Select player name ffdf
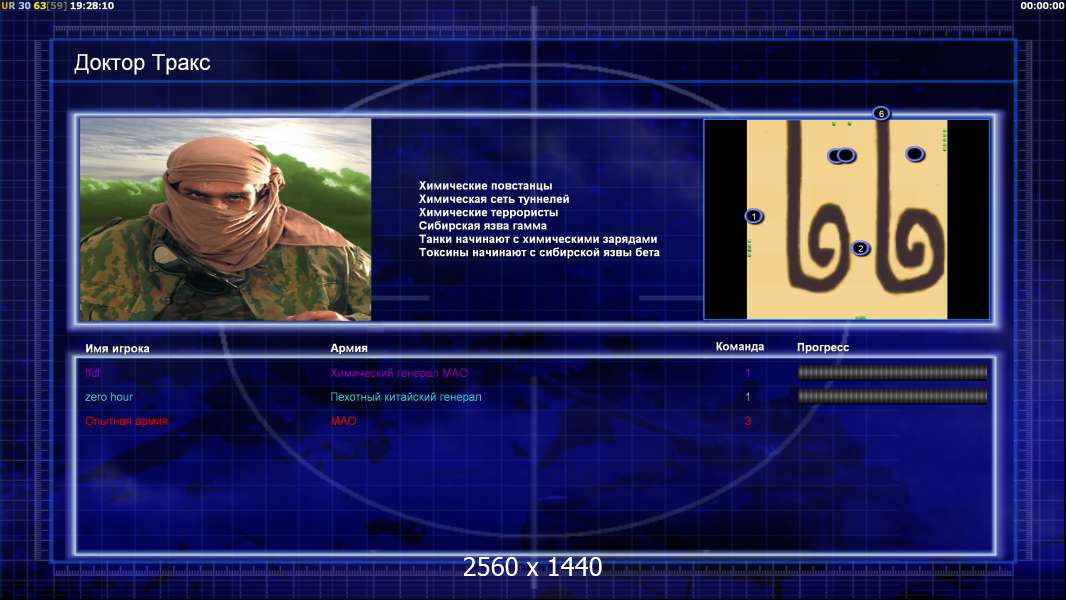This screenshot has width=1066, height=600. pyautogui.click(x=92, y=372)
